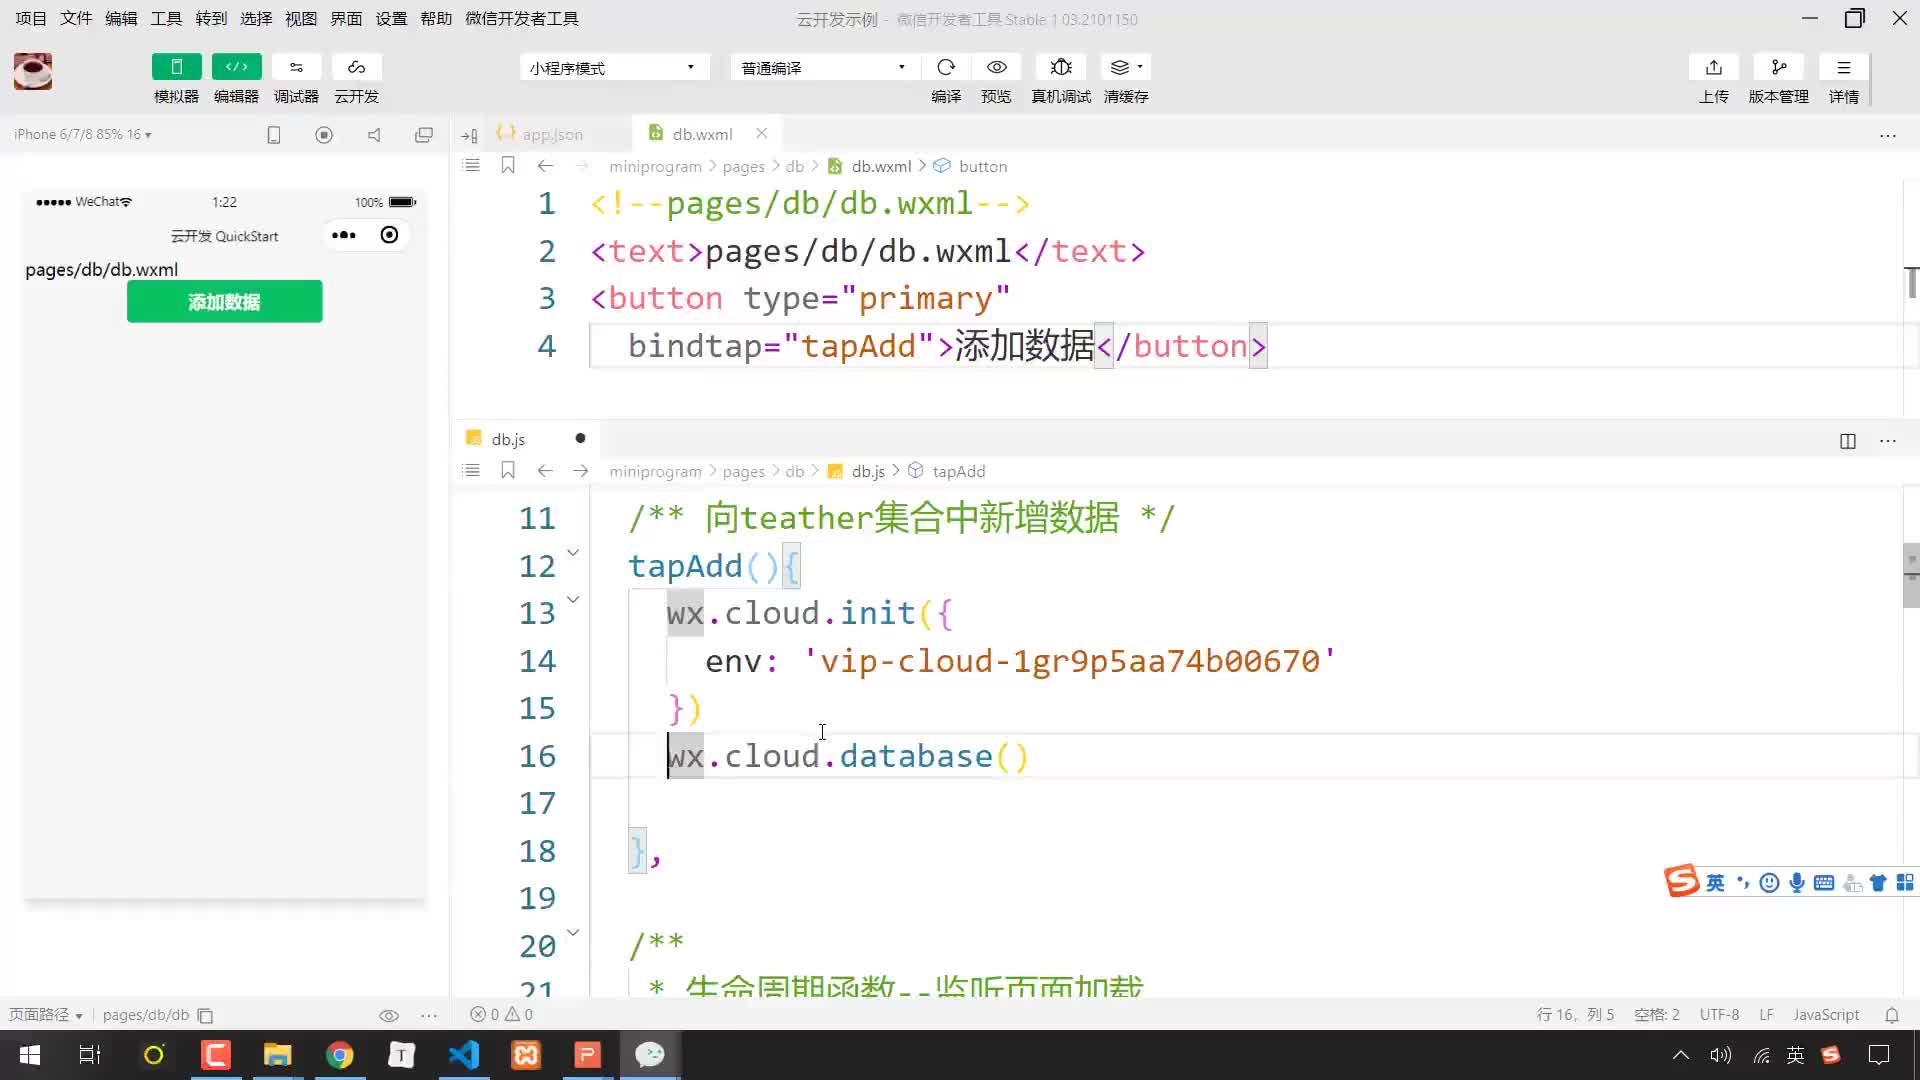The height and width of the screenshot is (1080, 1920).
Task: Select the db.js editor tab
Action: 508,439
